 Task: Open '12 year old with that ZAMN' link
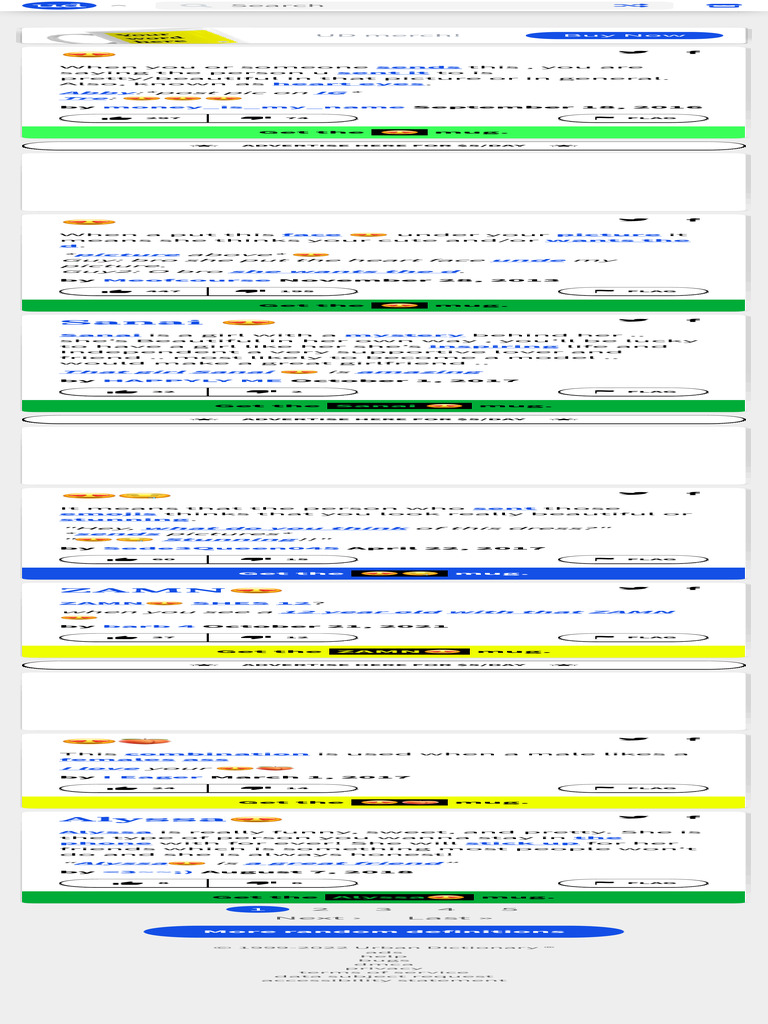click(x=477, y=612)
